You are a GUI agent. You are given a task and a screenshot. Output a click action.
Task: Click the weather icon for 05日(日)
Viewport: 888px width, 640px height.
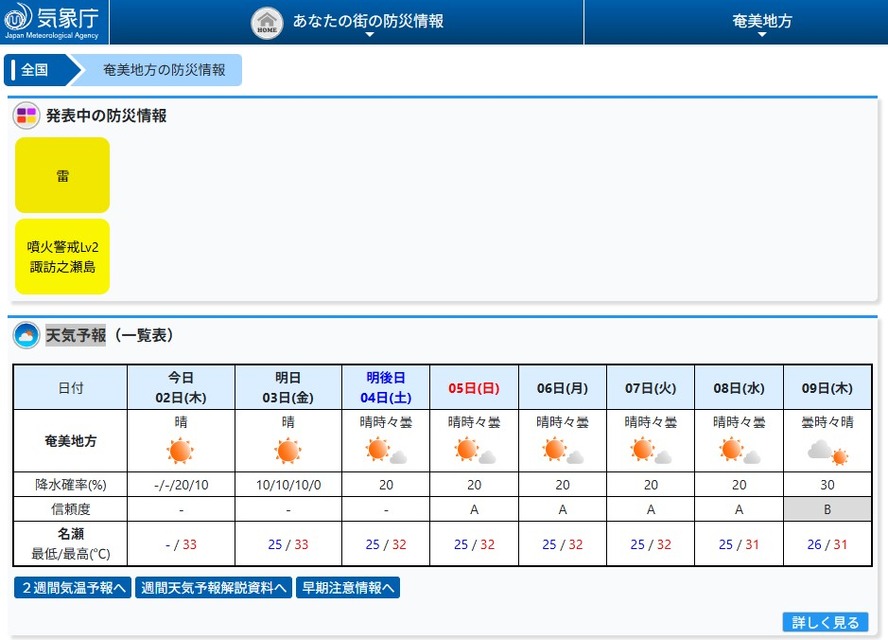(475, 451)
